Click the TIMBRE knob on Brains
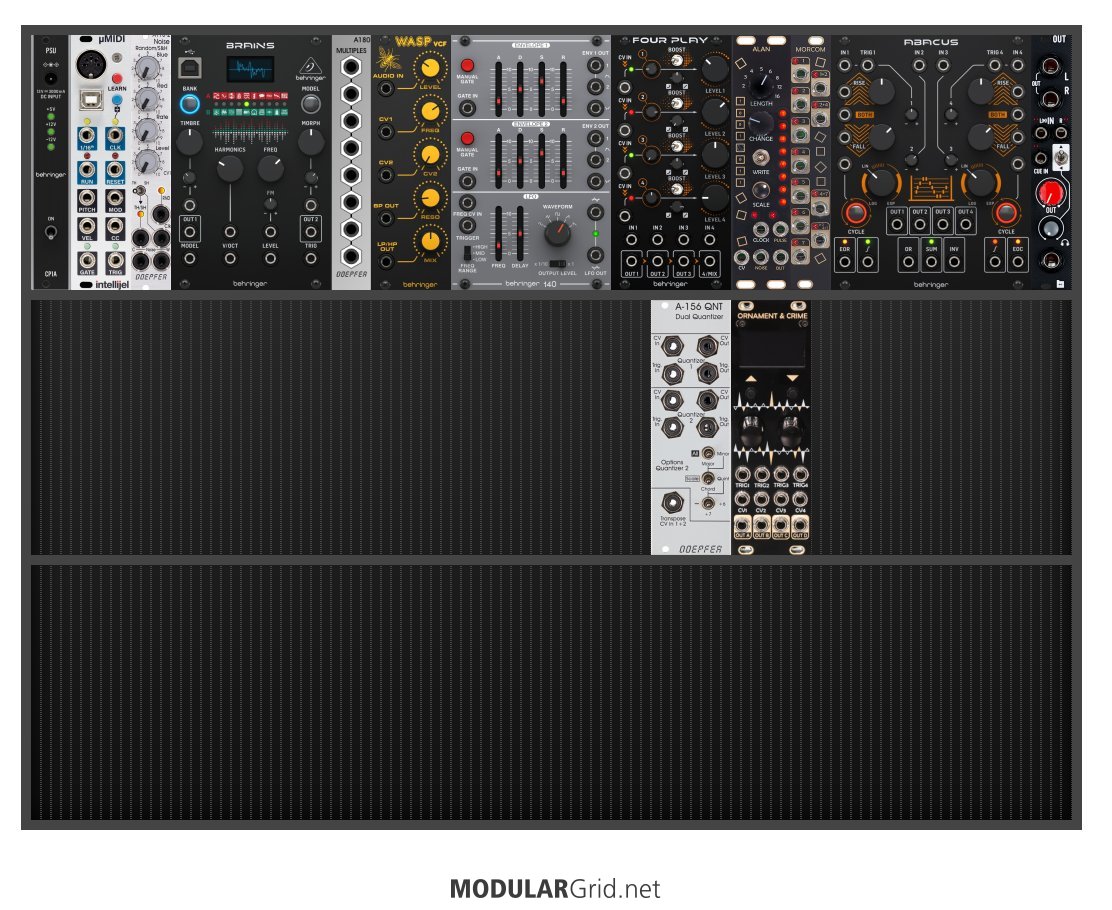The height and width of the screenshot is (910, 1112). point(189,142)
